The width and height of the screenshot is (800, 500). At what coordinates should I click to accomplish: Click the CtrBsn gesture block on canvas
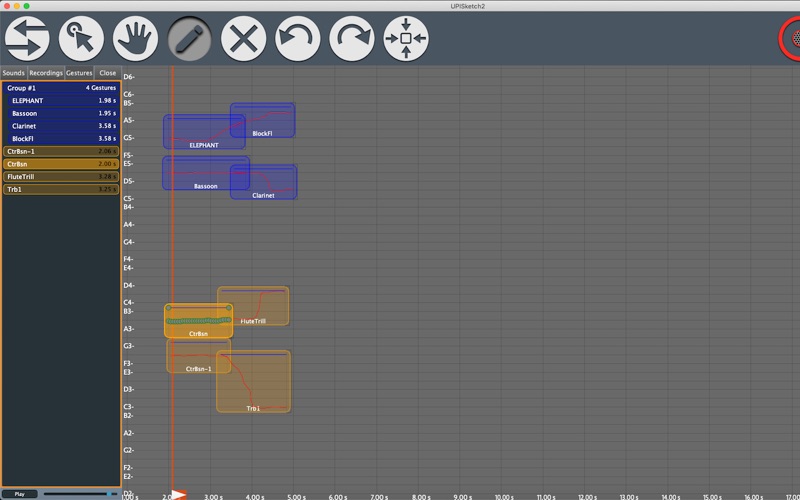click(x=198, y=321)
